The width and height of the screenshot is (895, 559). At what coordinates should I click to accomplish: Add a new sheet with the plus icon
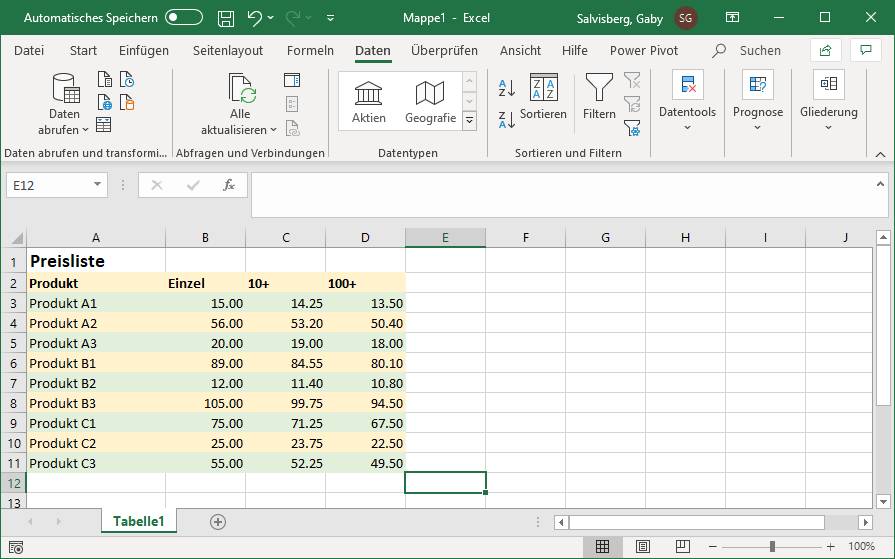click(x=218, y=521)
